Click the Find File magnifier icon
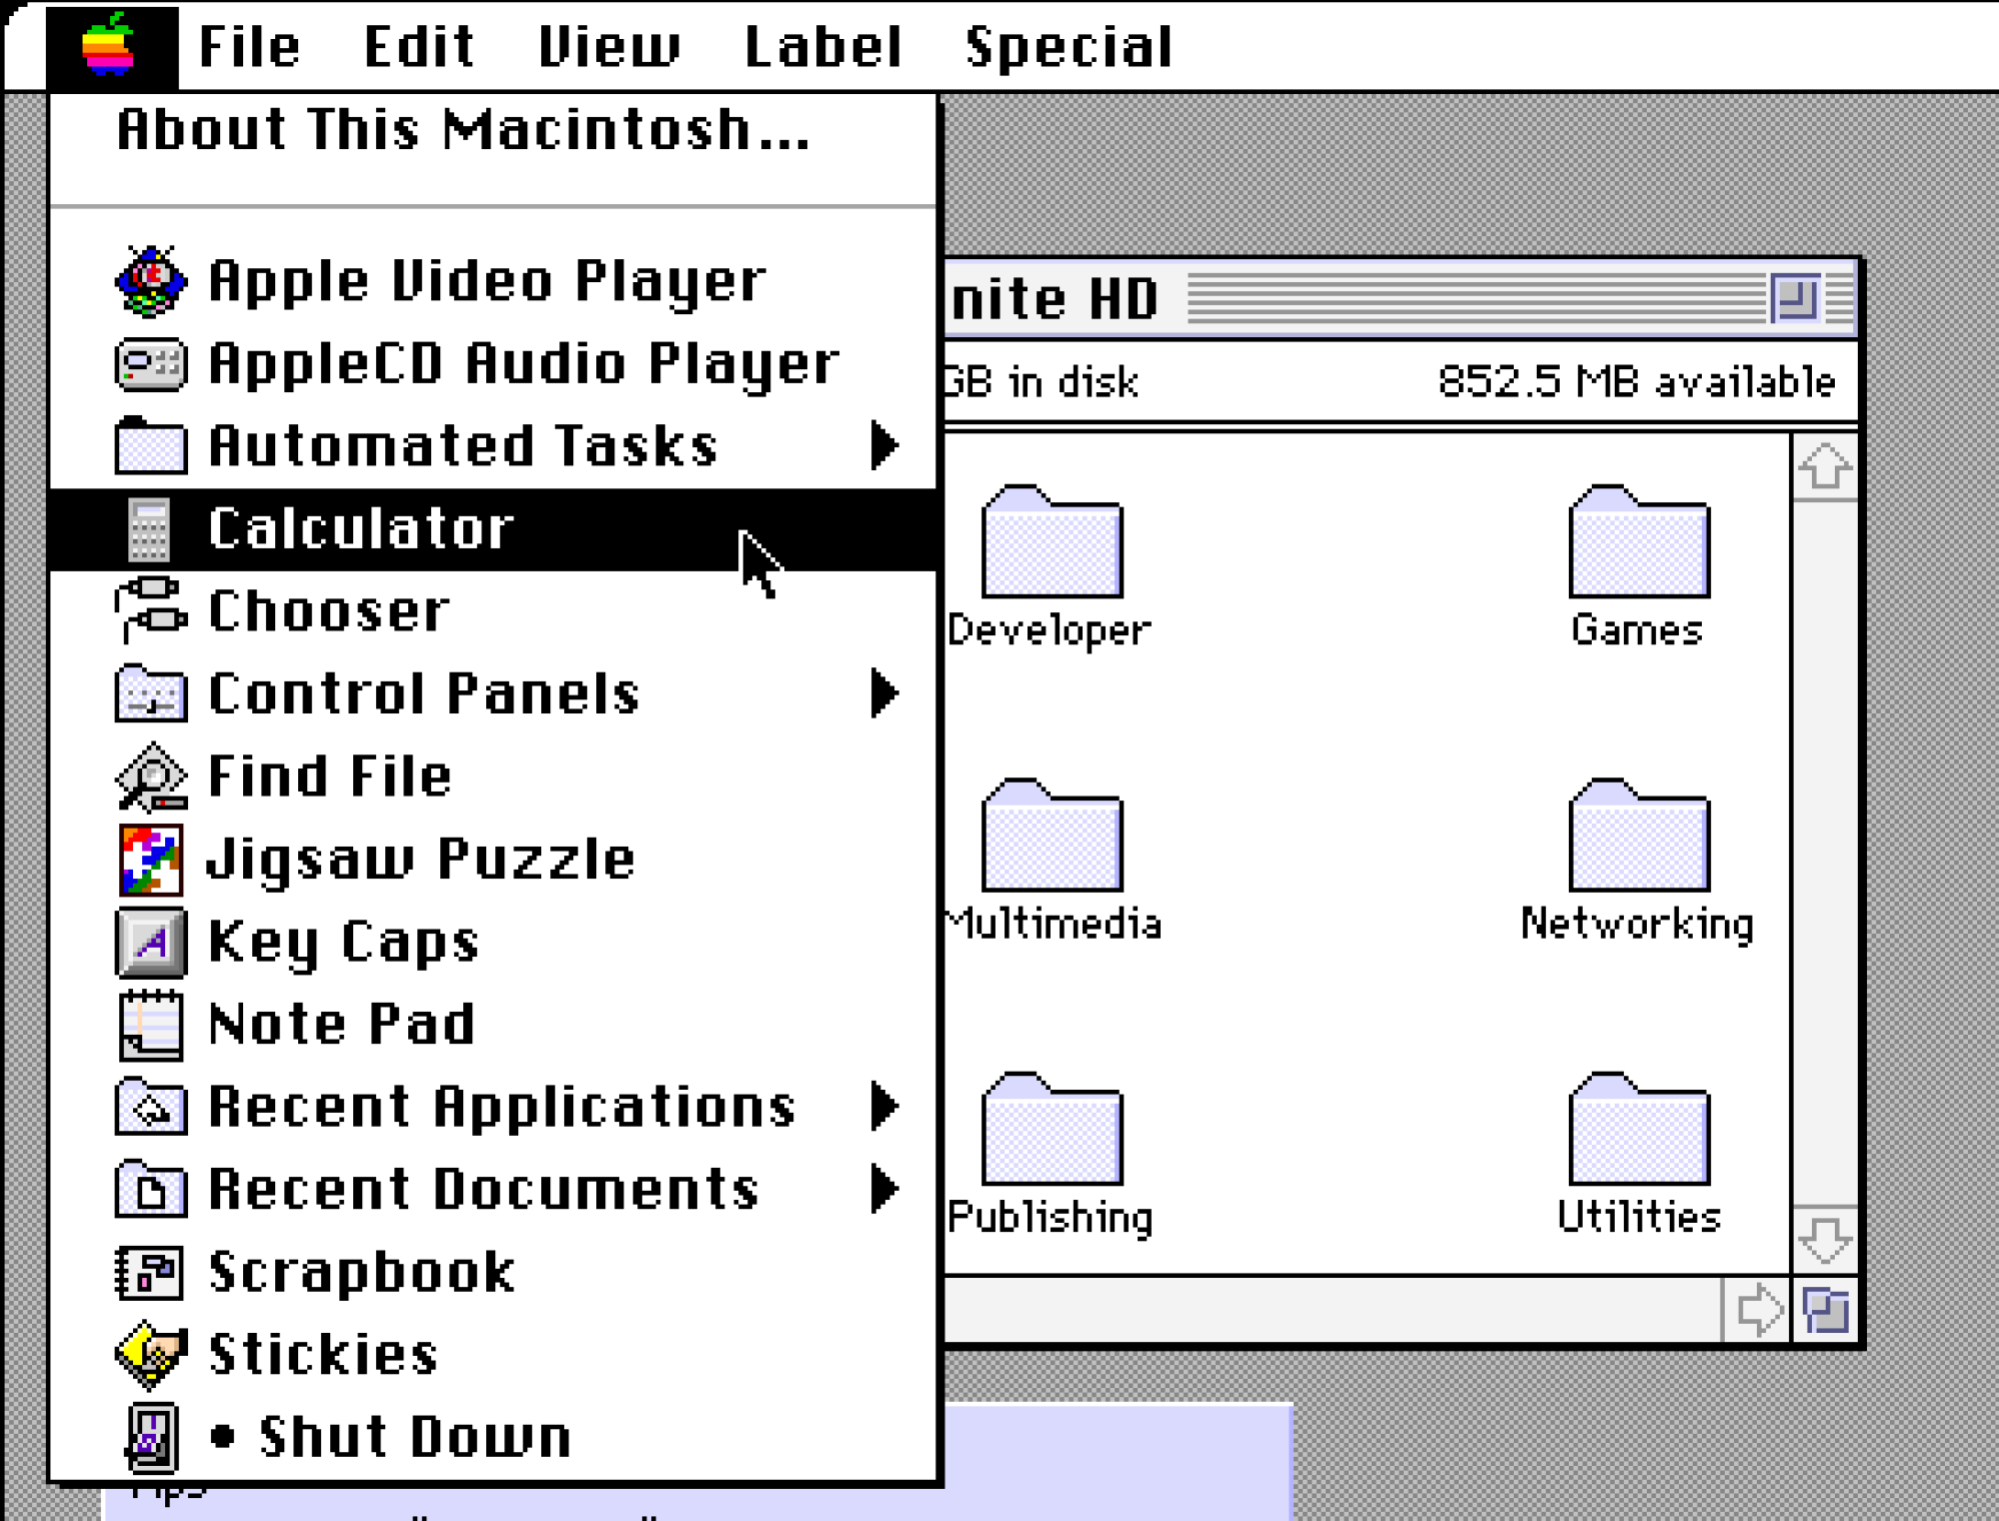Screen dimensions: 1999x1521 coord(150,776)
